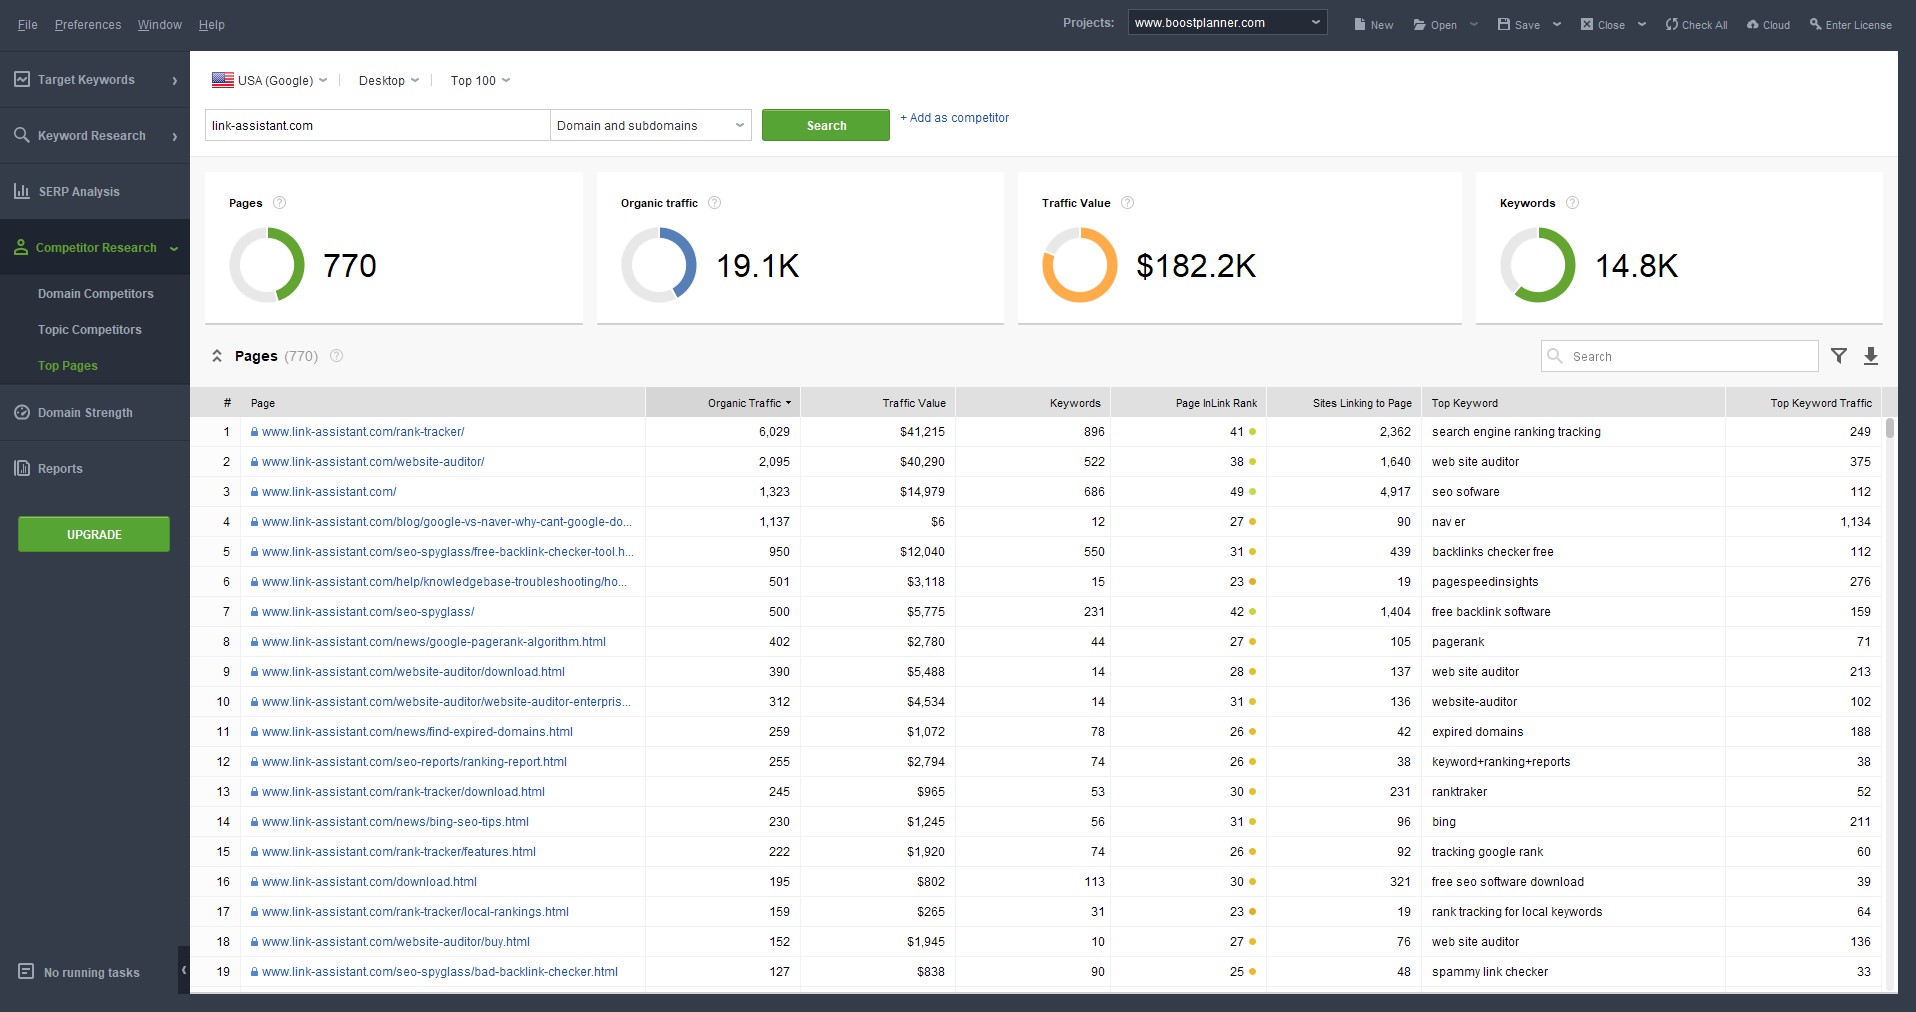1916x1012 pixels.
Task: Click the Traffic Value help icon
Action: [1127, 202]
